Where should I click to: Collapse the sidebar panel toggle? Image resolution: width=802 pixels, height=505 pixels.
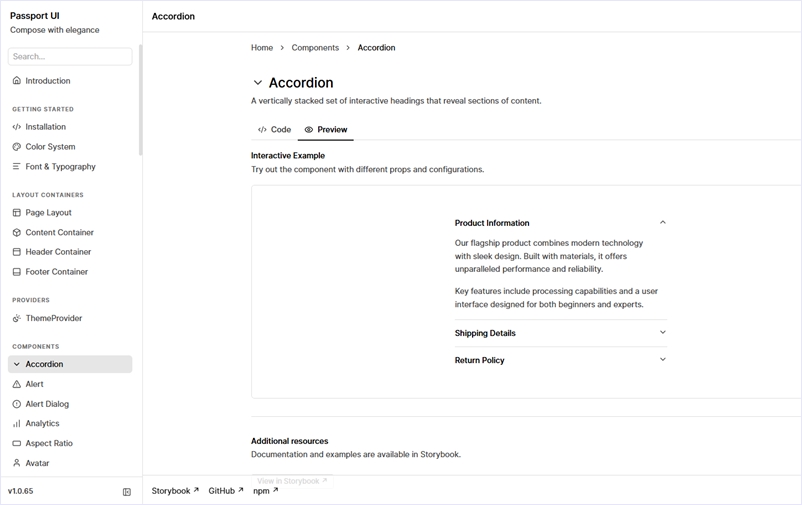(127, 492)
